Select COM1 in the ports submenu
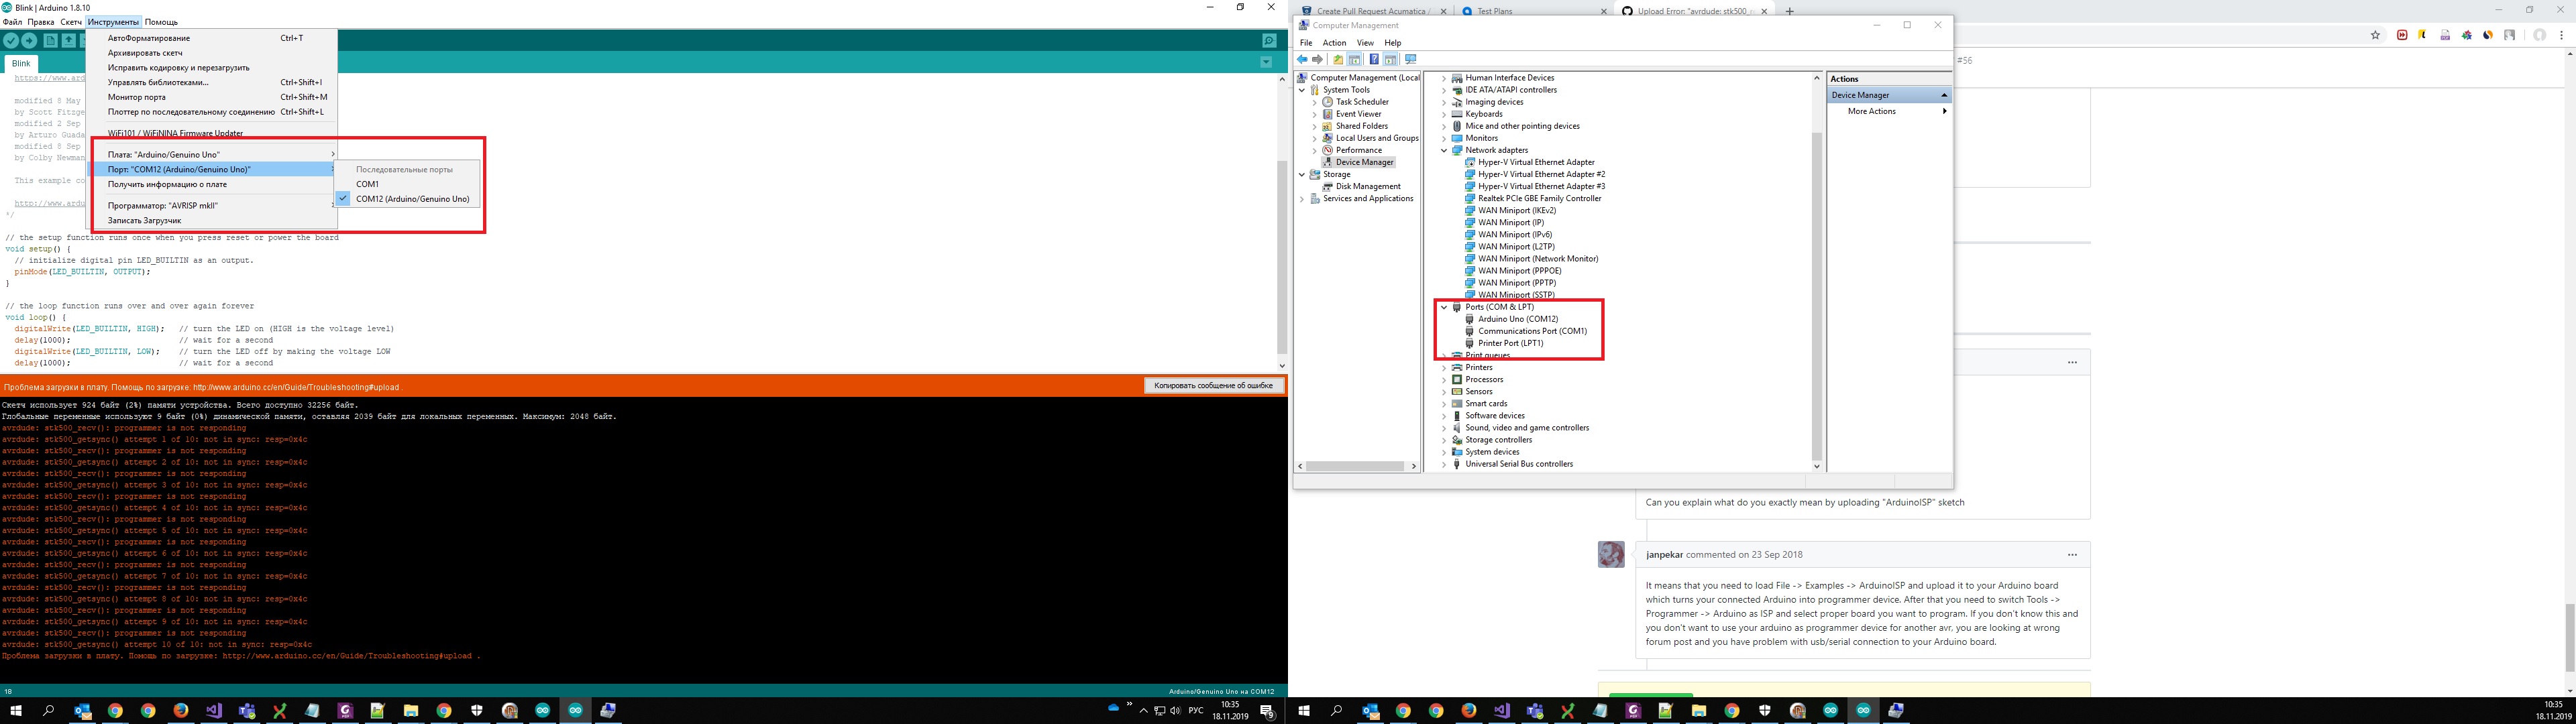This screenshot has height=724, width=2576. tap(408, 184)
